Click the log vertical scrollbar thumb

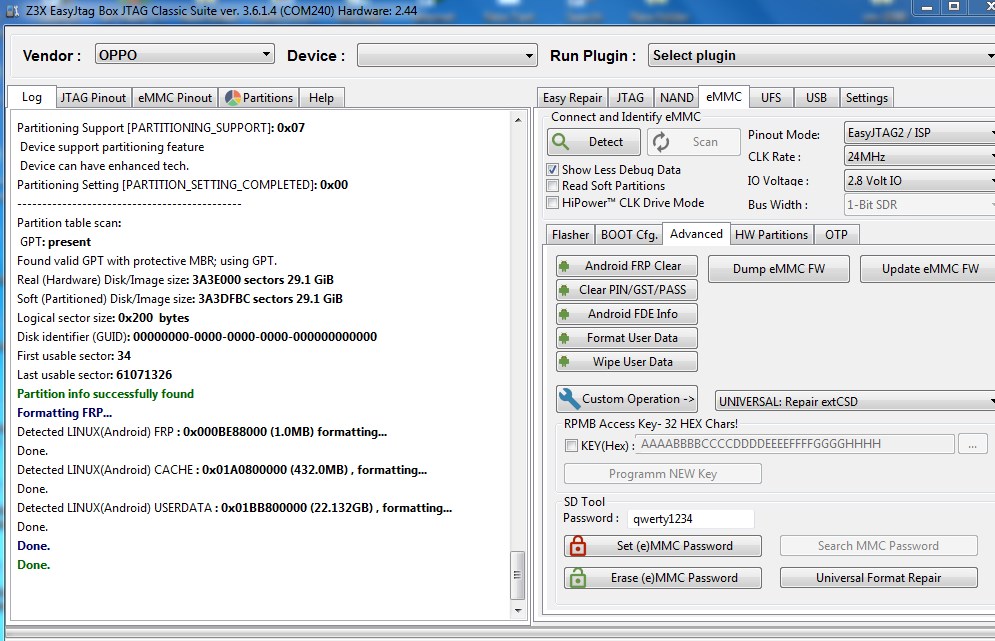coord(518,575)
